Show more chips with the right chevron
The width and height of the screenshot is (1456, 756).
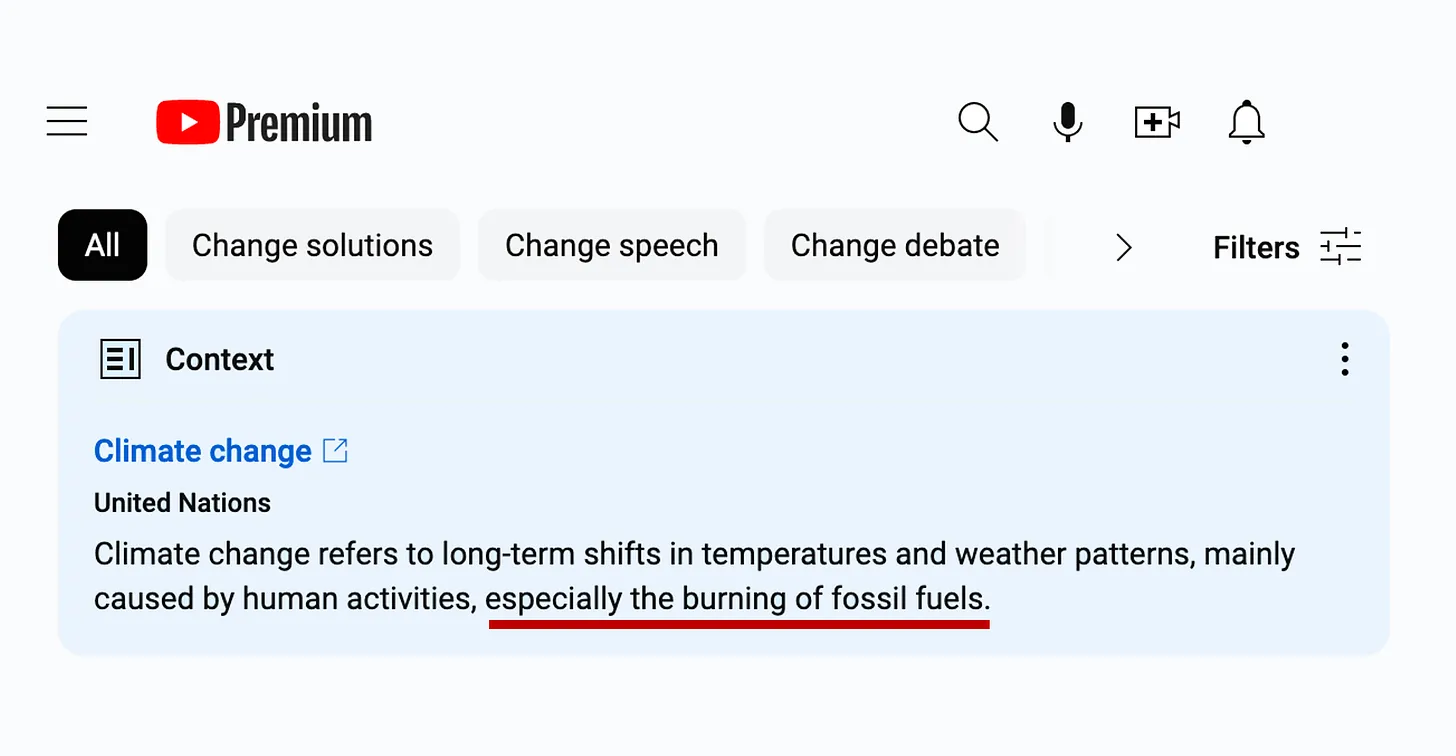pos(1124,247)
